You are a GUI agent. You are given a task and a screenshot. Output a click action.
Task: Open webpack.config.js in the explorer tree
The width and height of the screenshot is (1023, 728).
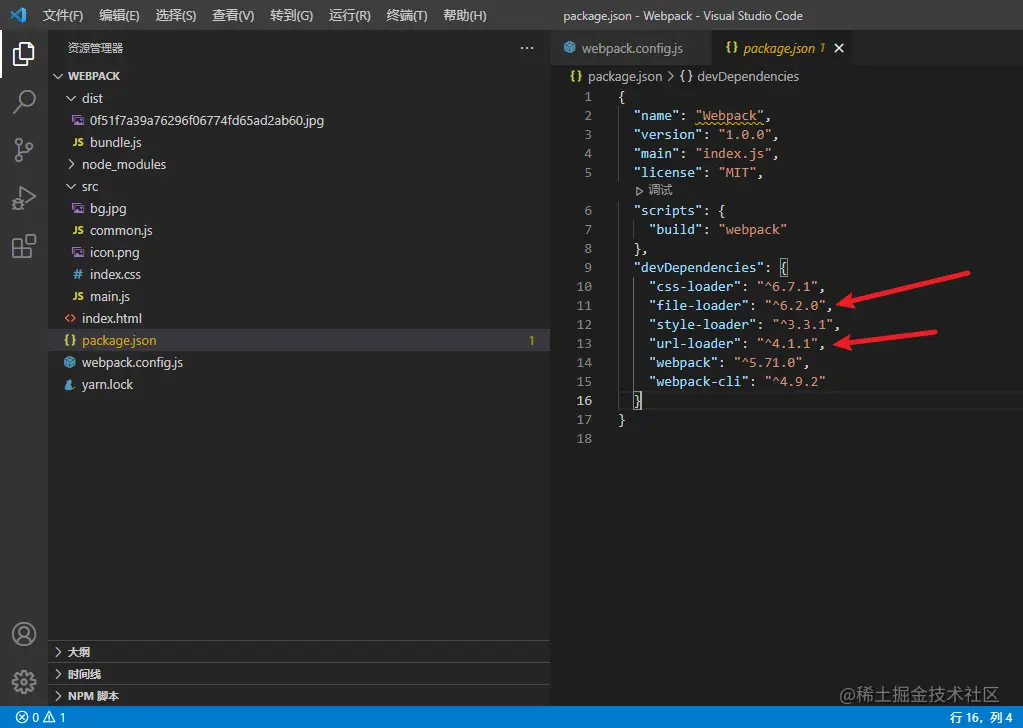point(132,362)
